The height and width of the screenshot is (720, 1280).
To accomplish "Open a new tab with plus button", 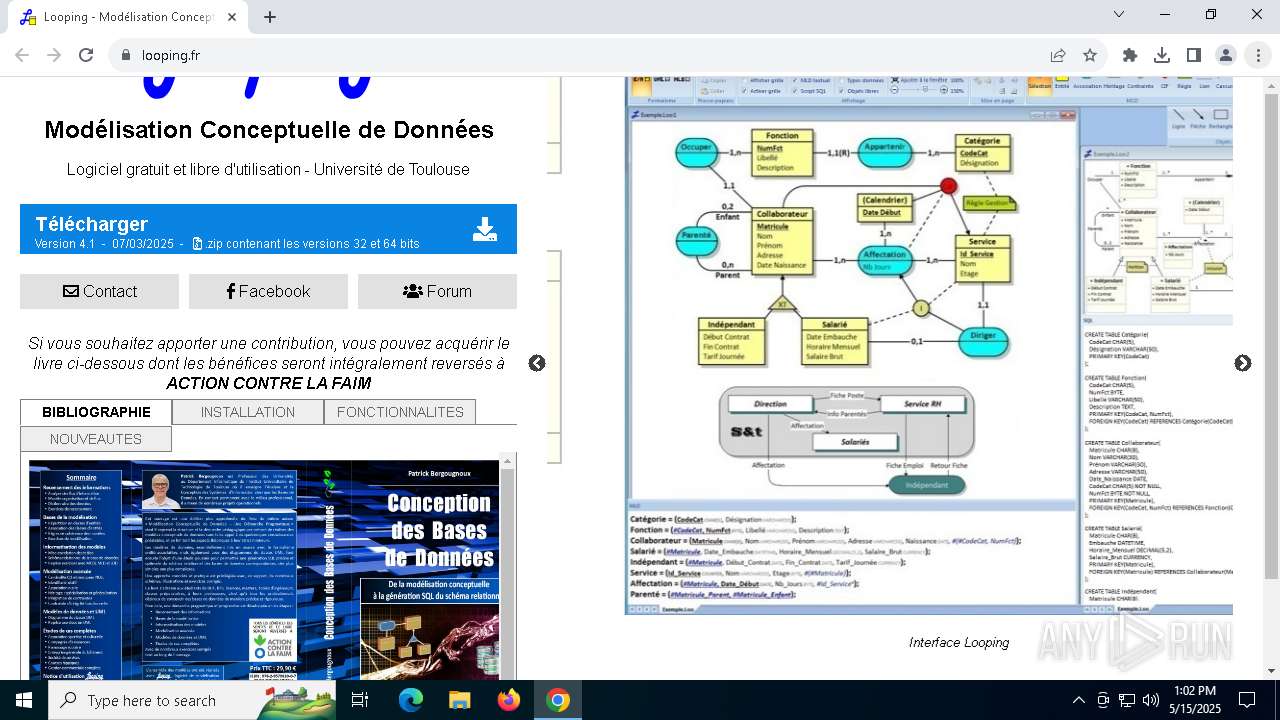I will tap(270, 17).
